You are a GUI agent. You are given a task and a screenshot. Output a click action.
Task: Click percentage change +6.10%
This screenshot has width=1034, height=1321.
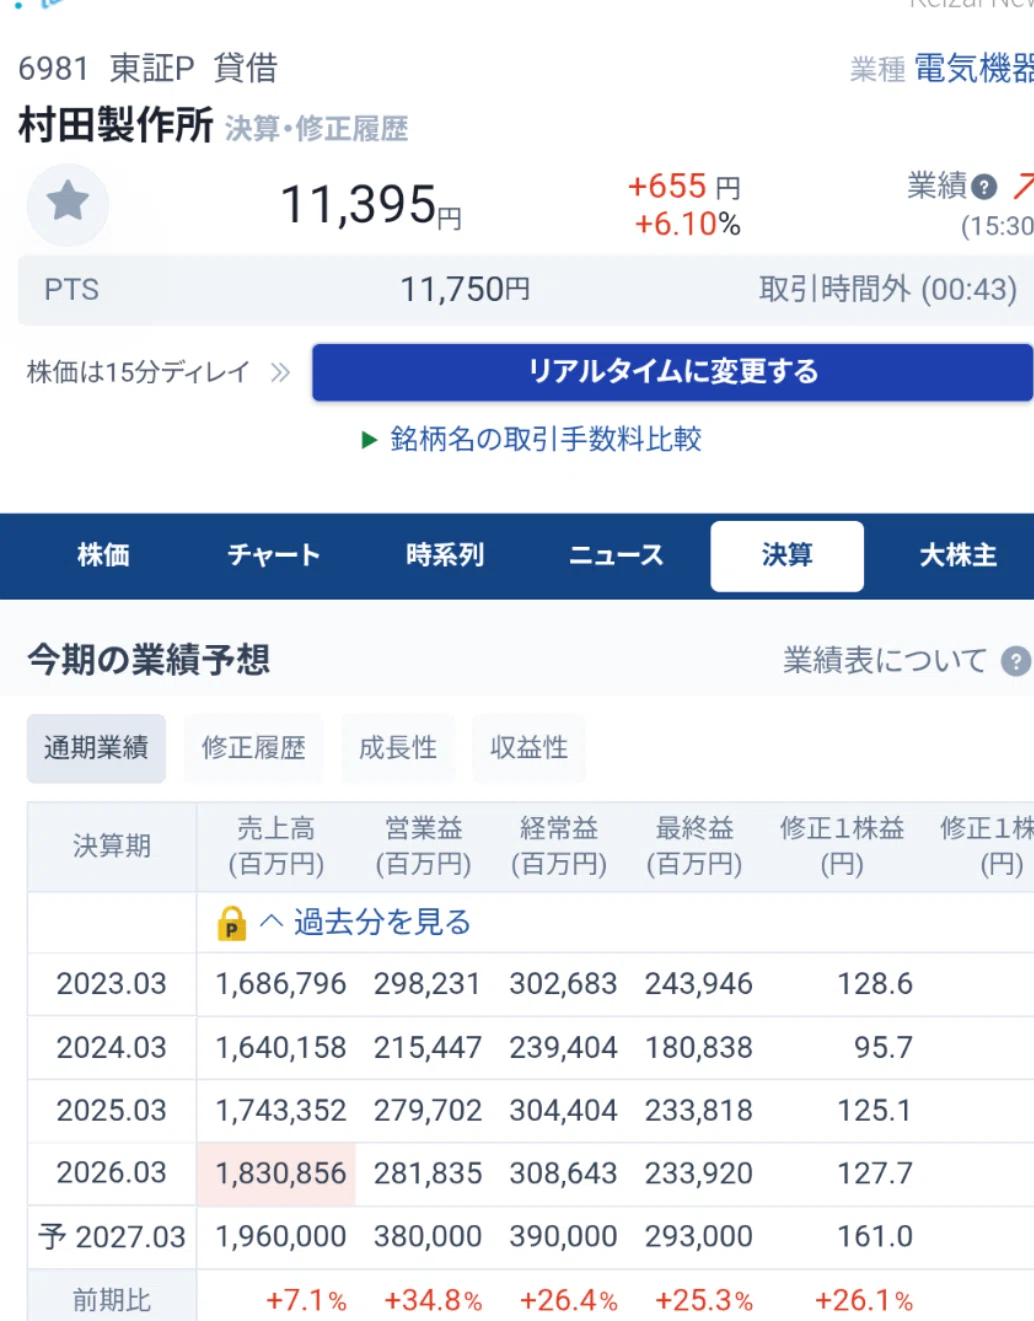pyautogui.click(x=687, y=224)
